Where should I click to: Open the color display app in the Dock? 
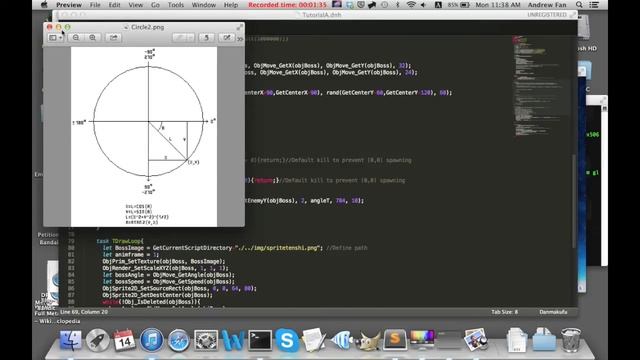pyautogui.click(x=422, y=340)
